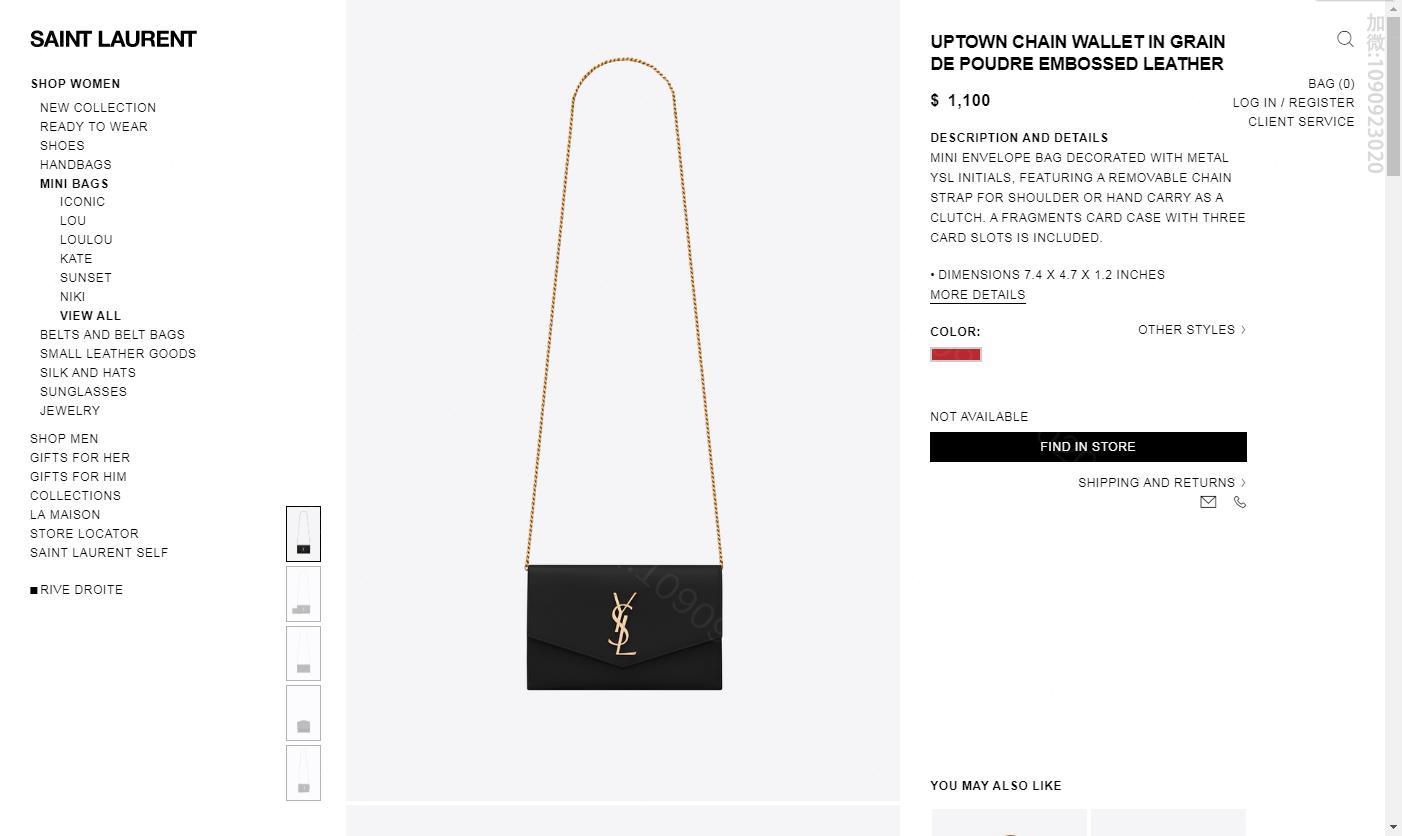
Task: Select Loulou under Mini Bags
Action: pos(86,240)
